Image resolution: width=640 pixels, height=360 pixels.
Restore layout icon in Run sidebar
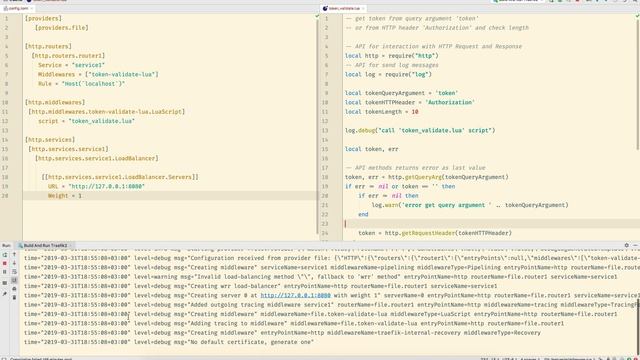(5, 283)
